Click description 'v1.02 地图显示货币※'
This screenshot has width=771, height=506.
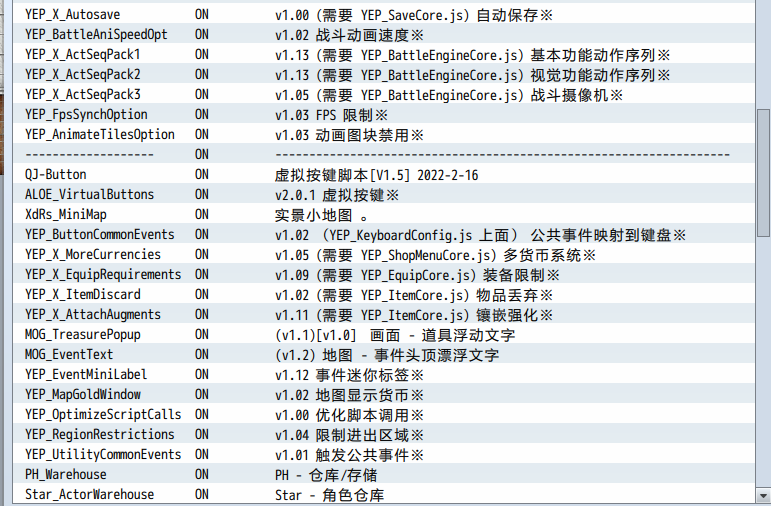(349, 395)
